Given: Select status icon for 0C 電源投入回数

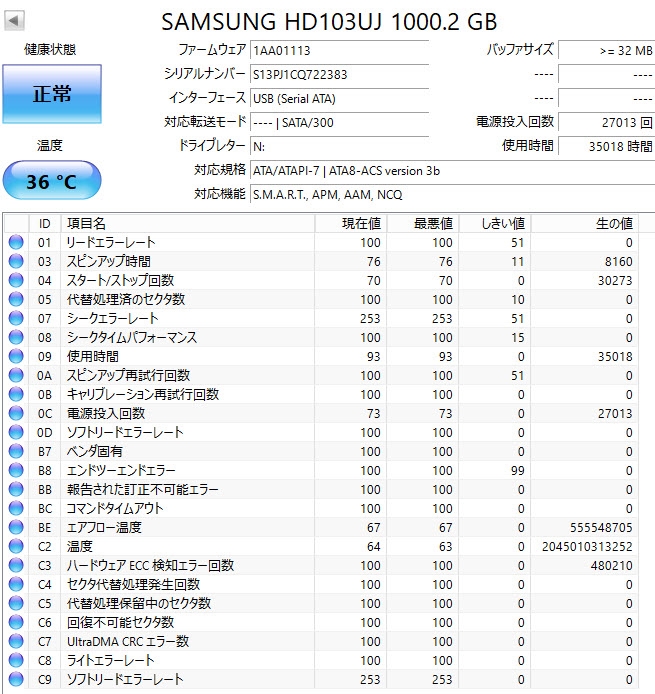Looking at the screenshot, I should click(x=16, y=413).
